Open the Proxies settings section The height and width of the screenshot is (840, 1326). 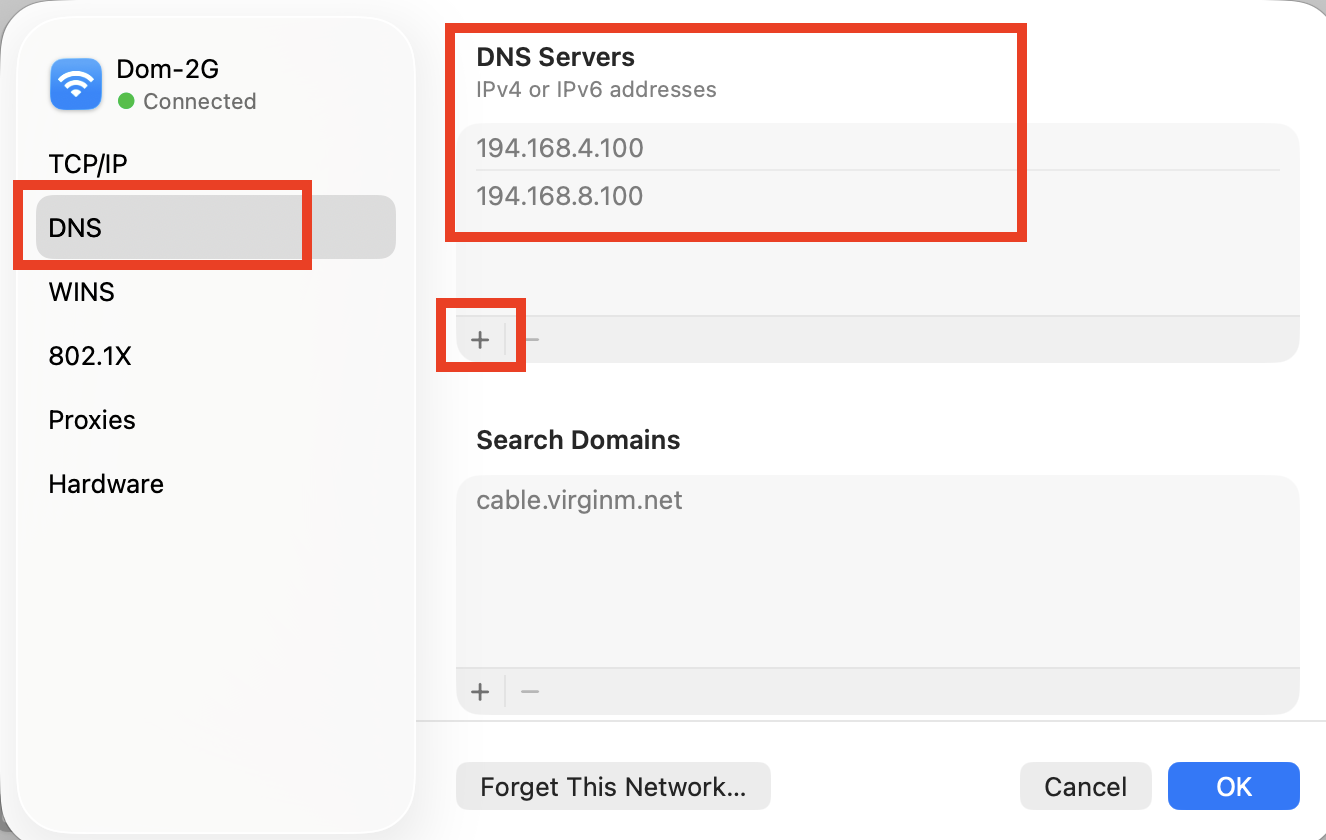[x=91, y=419]
